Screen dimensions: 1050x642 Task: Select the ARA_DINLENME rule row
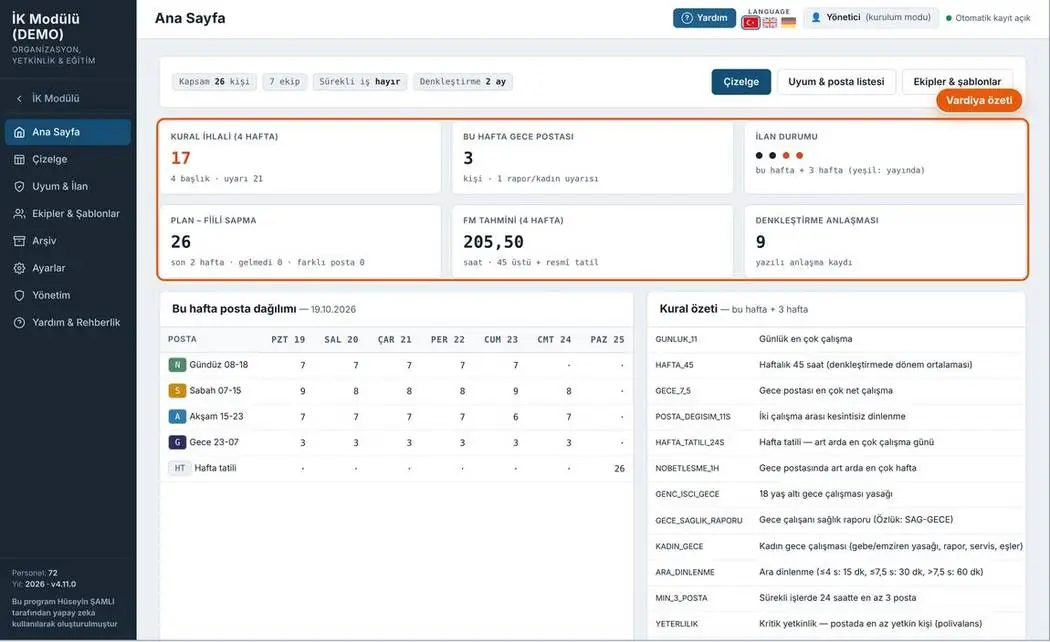click(836, 572)
